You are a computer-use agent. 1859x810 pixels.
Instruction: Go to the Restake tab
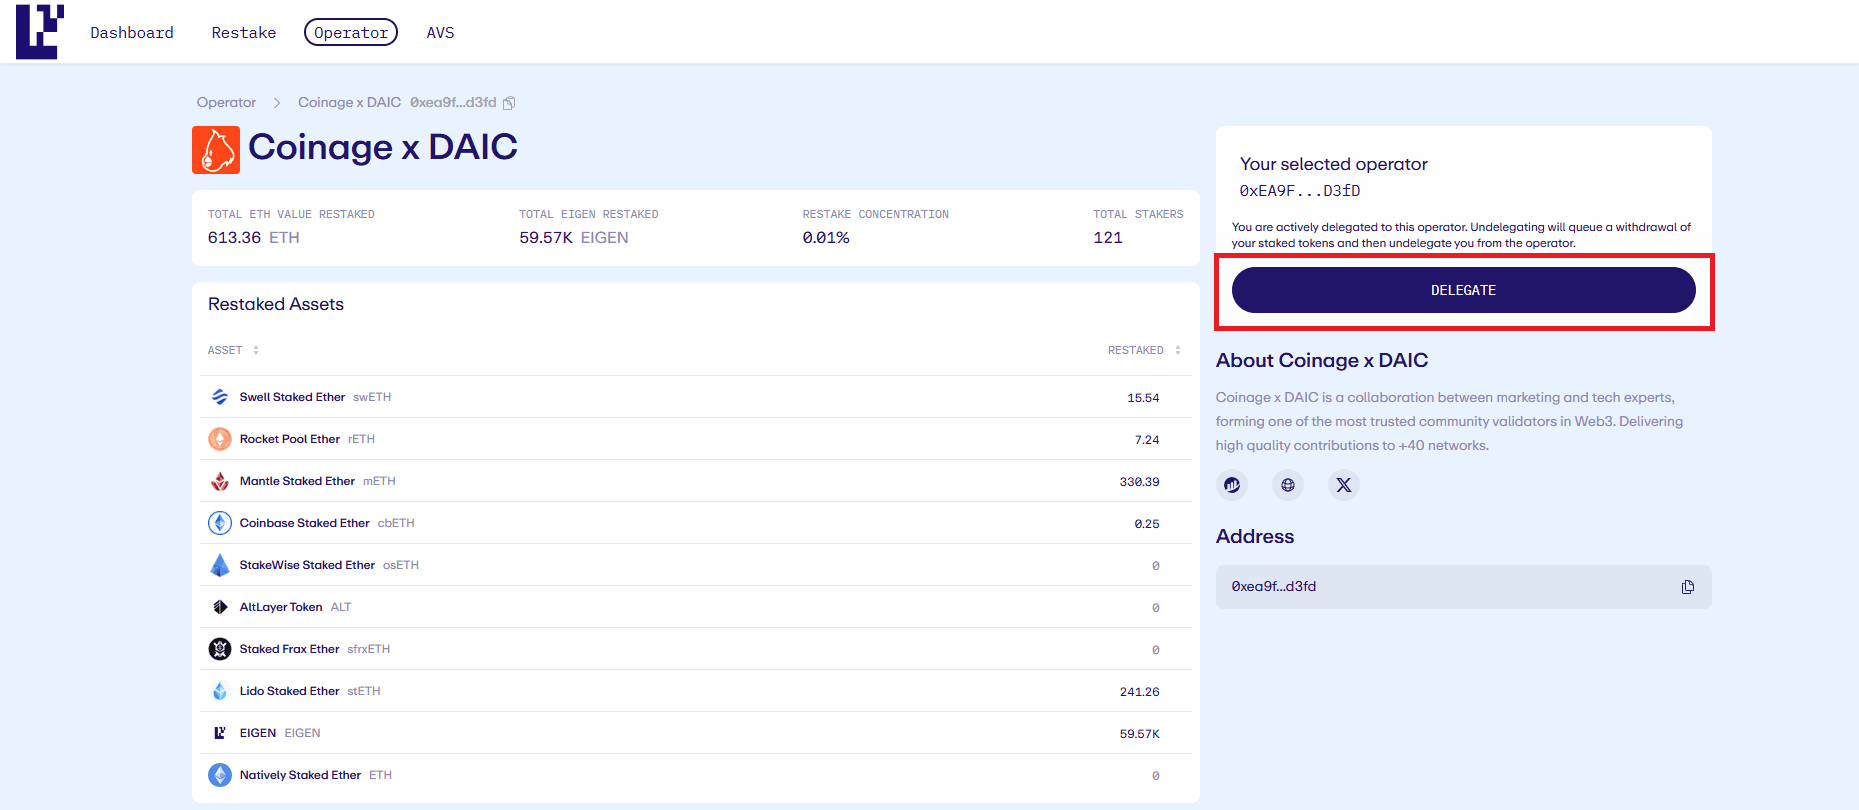(x=243, y=33)
